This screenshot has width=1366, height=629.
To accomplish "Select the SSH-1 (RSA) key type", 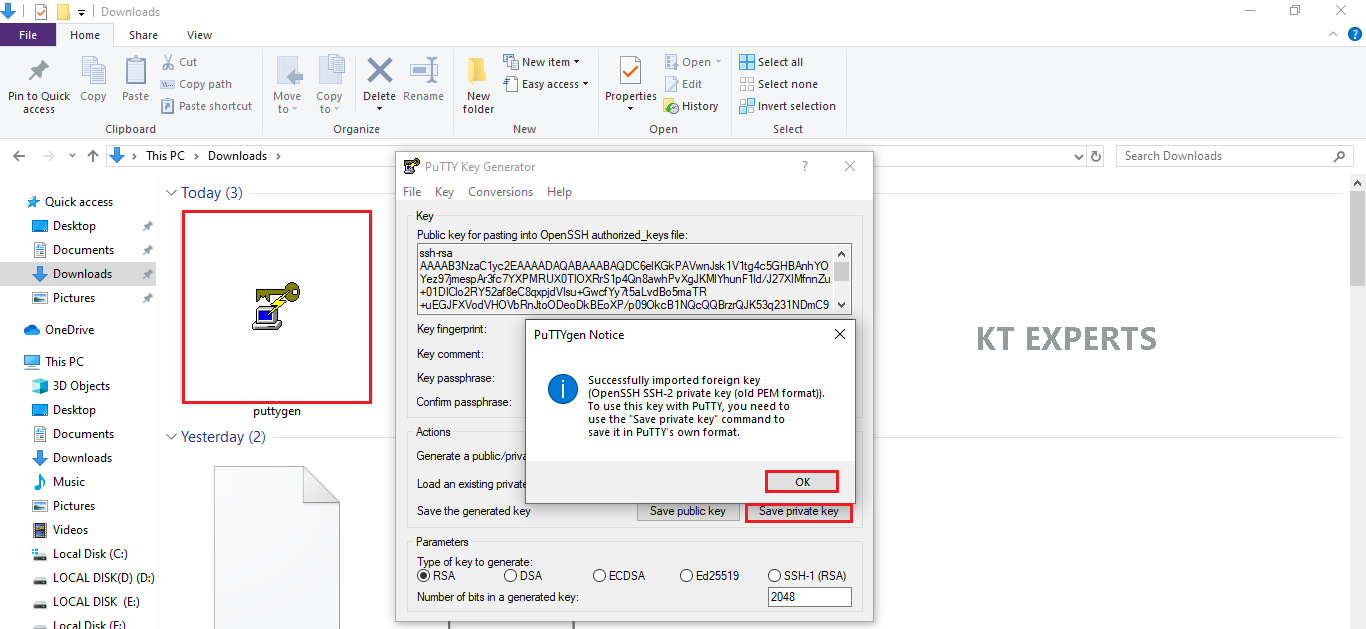I will tap(774, 575).
